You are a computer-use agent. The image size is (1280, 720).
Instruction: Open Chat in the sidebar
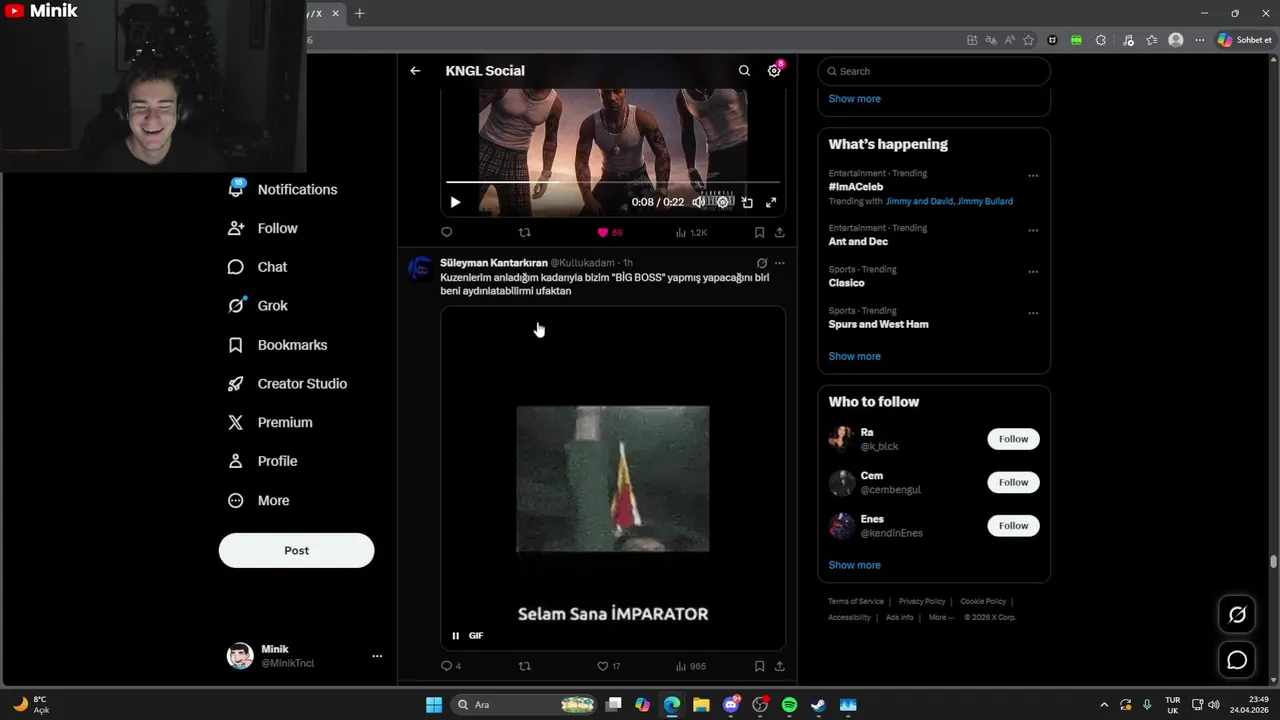258,267
